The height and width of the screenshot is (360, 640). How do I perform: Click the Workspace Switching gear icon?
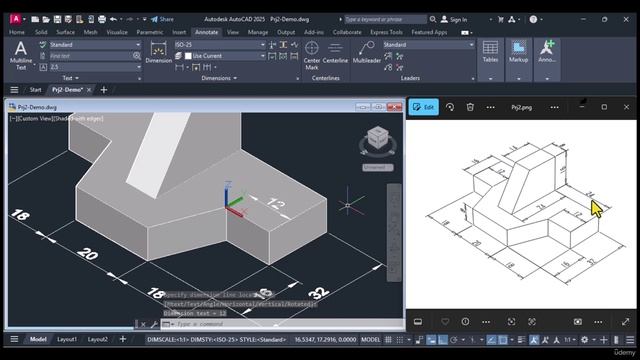(x=584, y=340)
